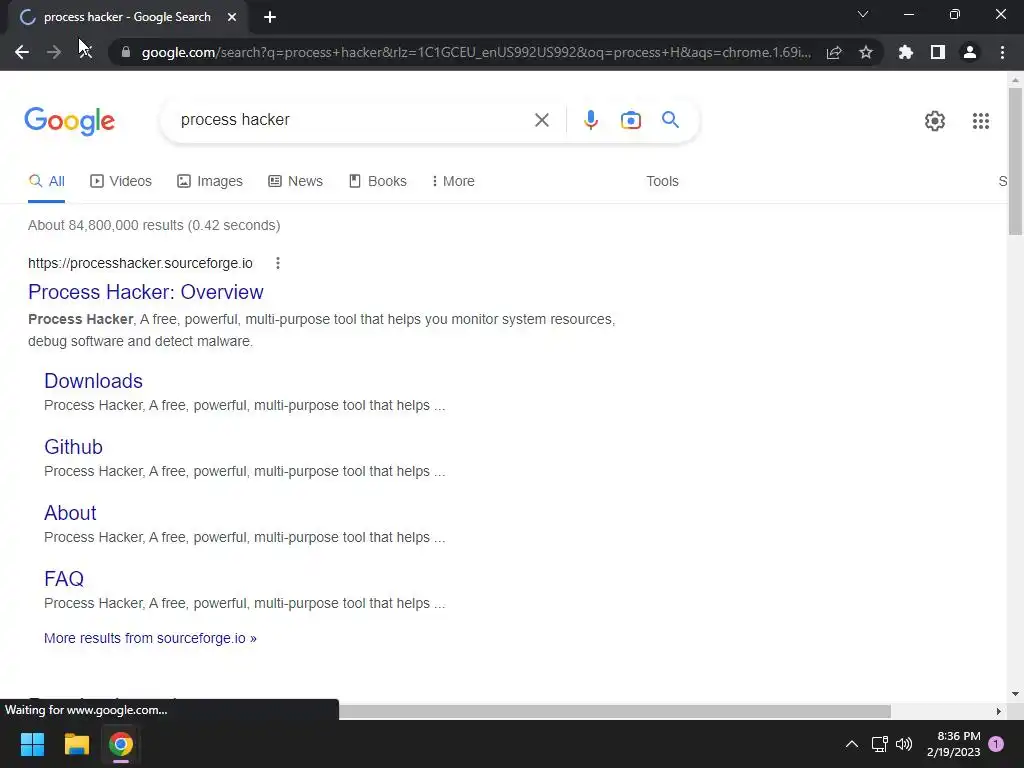Image resolution: width=1024 pixels, height=768 pixels.
Task: Open the FAQ sitelink
Action: (x=64, y=579)
